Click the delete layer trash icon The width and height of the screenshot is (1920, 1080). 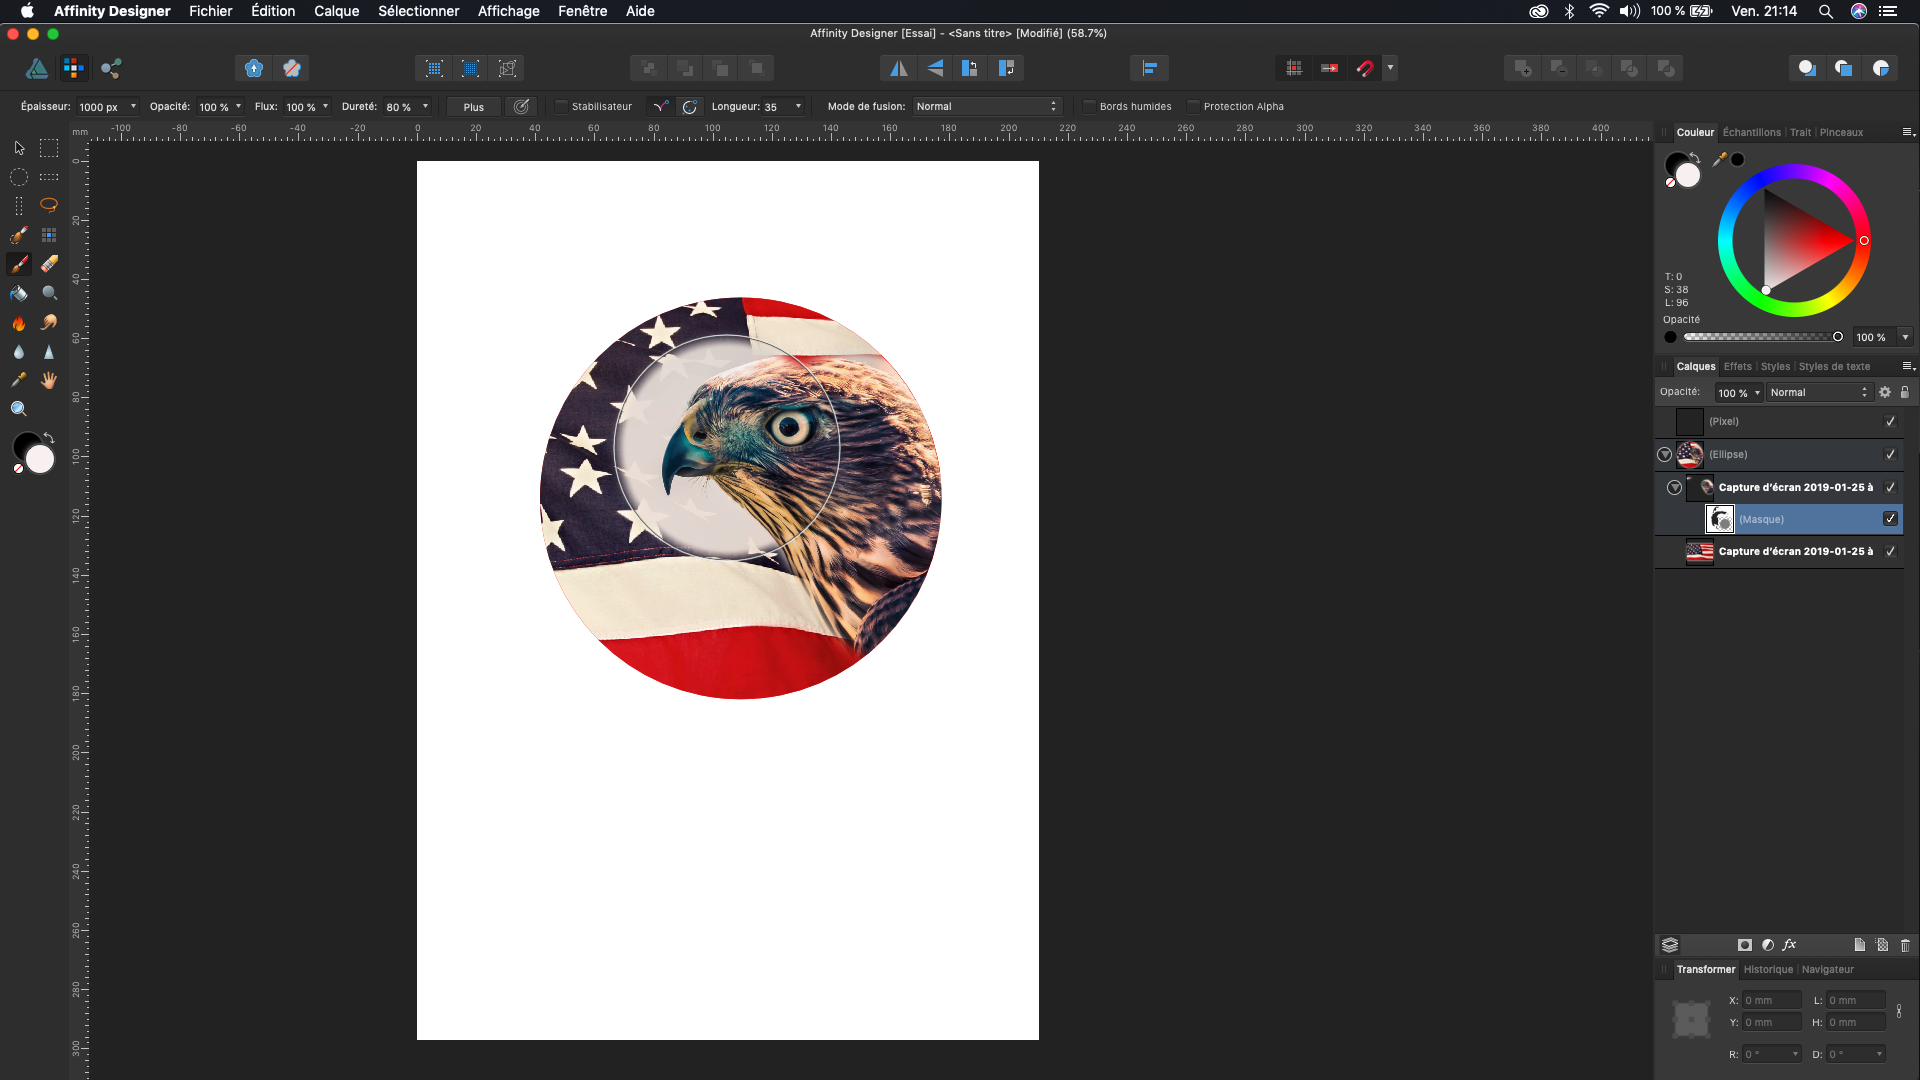tap(1905, 945)
